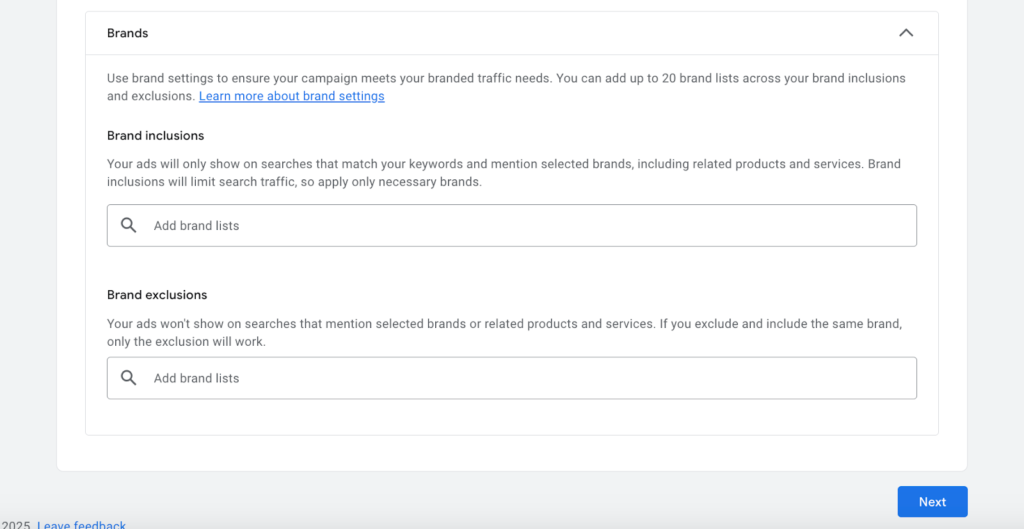Image resolution: width=1024 pixels, height=529 pixels.
Task: Click the 2025 copyright text
Action: [x=15, y=525]
